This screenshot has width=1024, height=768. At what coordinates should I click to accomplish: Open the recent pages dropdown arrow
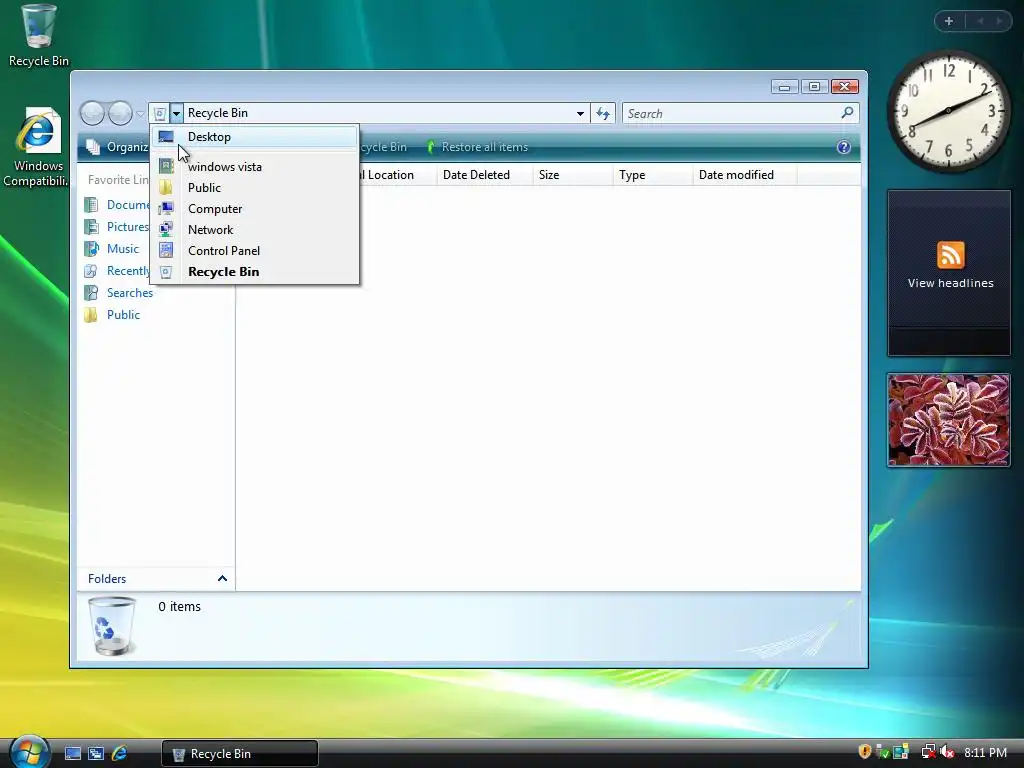(140, 114)
